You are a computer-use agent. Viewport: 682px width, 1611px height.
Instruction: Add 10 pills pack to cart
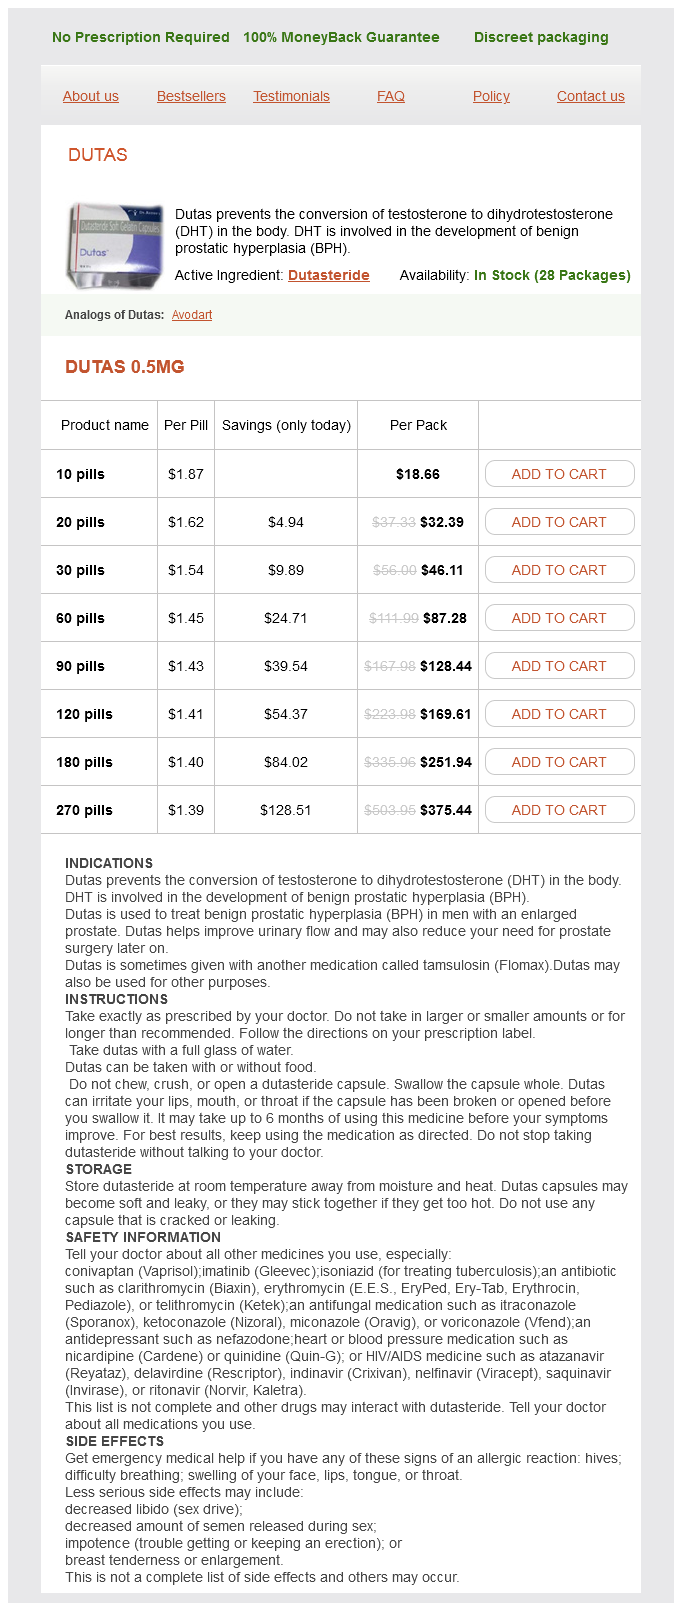pyautogui.click(x=559, y=474)
